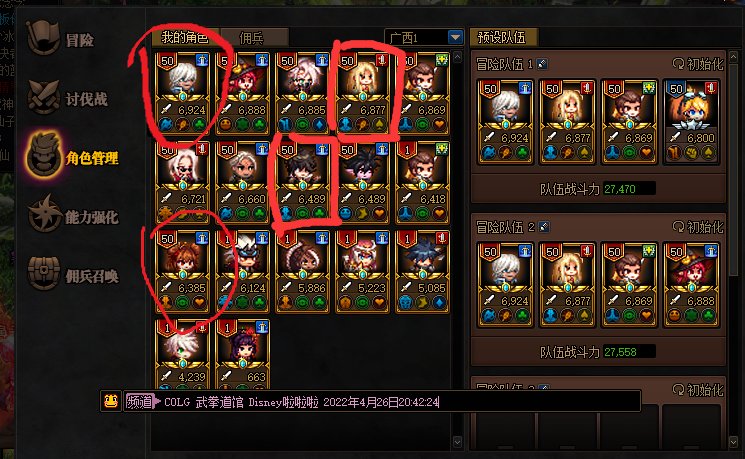Viewport: 745px width, 459px height.
Task: Open the 频道 channel selector in chat
Action: click(142, 402)
